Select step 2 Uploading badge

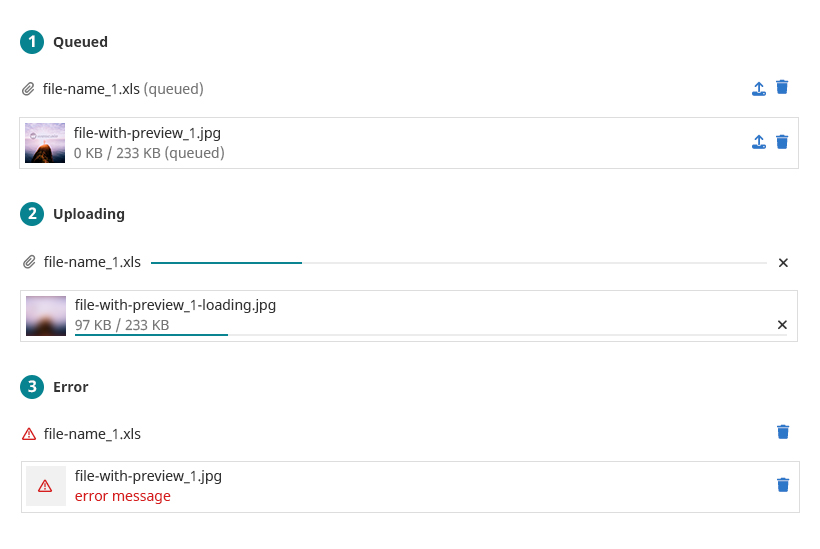tap(32, 214)
